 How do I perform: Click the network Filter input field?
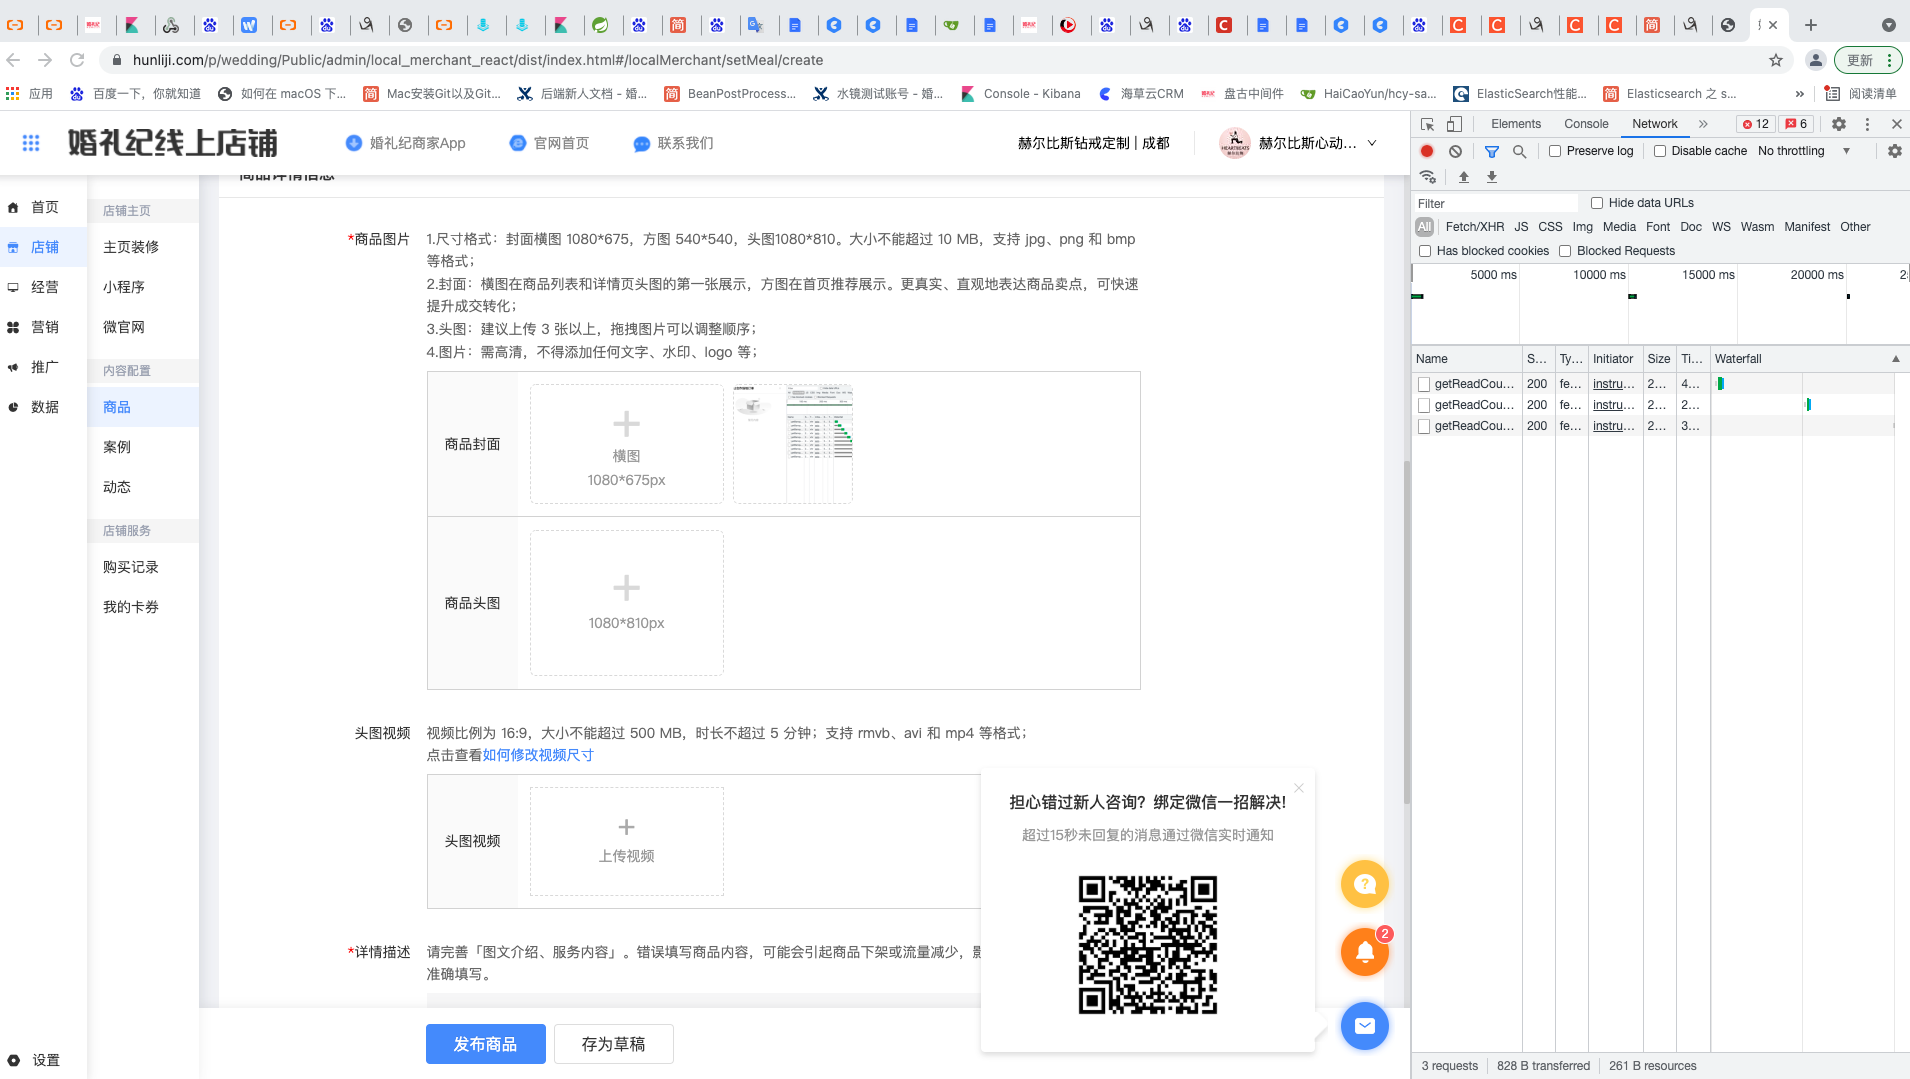[x=1494, y=203]
